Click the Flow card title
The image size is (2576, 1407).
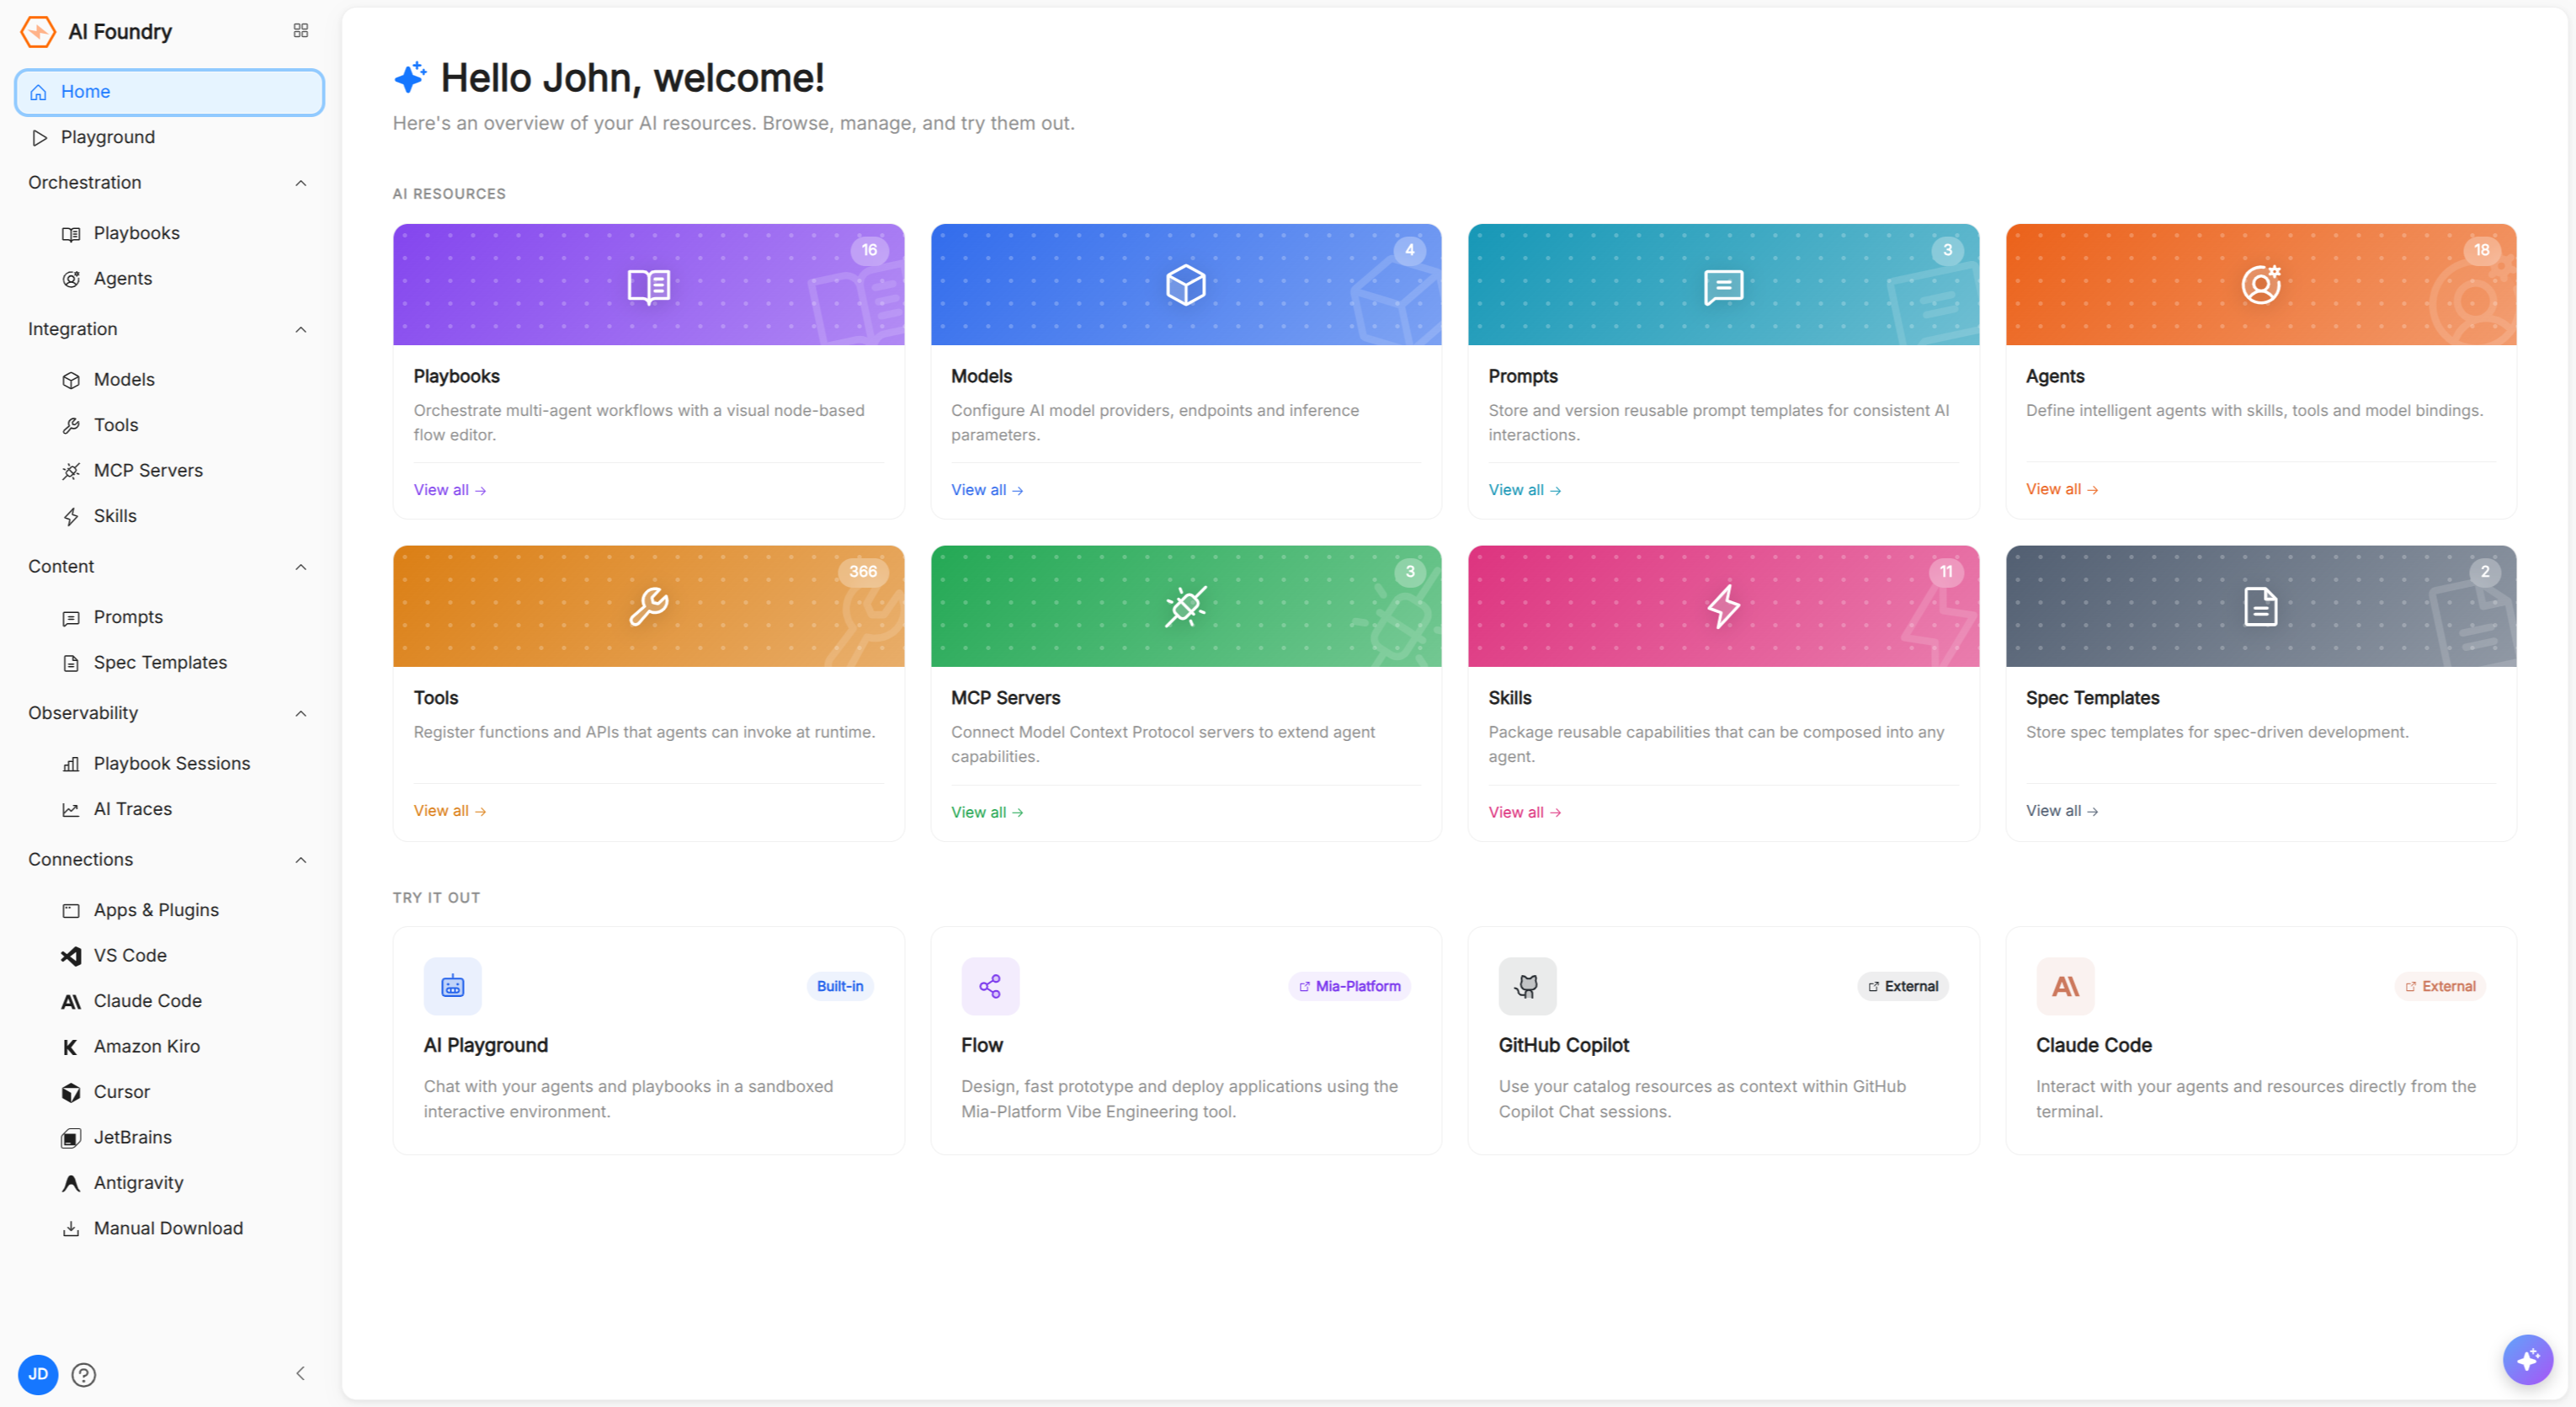[x=982, y=1045]
